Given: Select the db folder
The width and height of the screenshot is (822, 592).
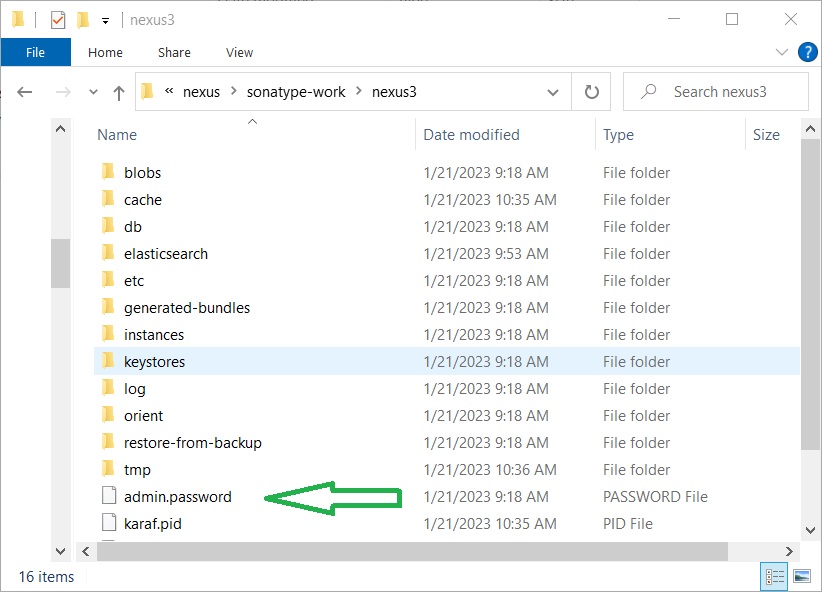Looking at the screenshot, I should [x=447, y=227].
